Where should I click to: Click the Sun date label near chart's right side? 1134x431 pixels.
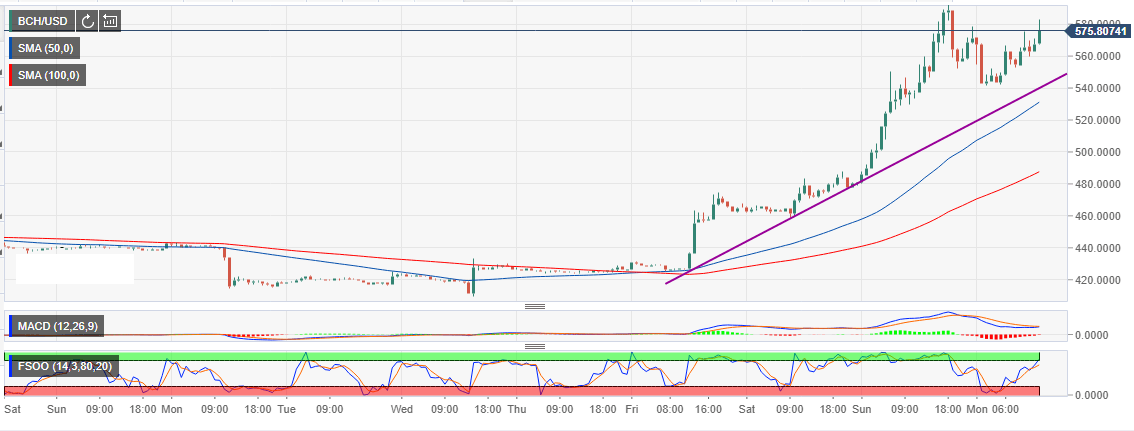(863, 409)
